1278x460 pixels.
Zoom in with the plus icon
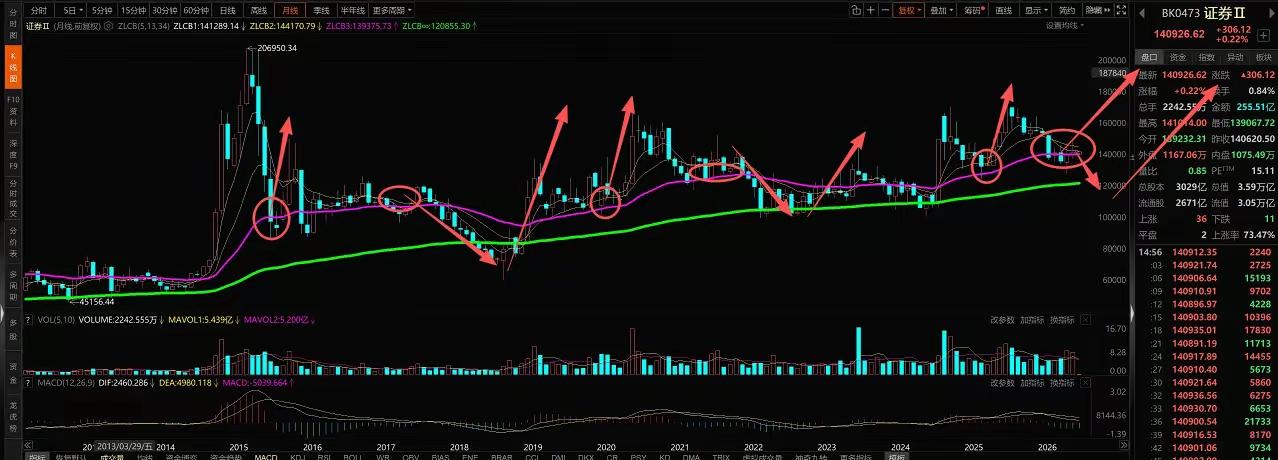click(871, 10)
